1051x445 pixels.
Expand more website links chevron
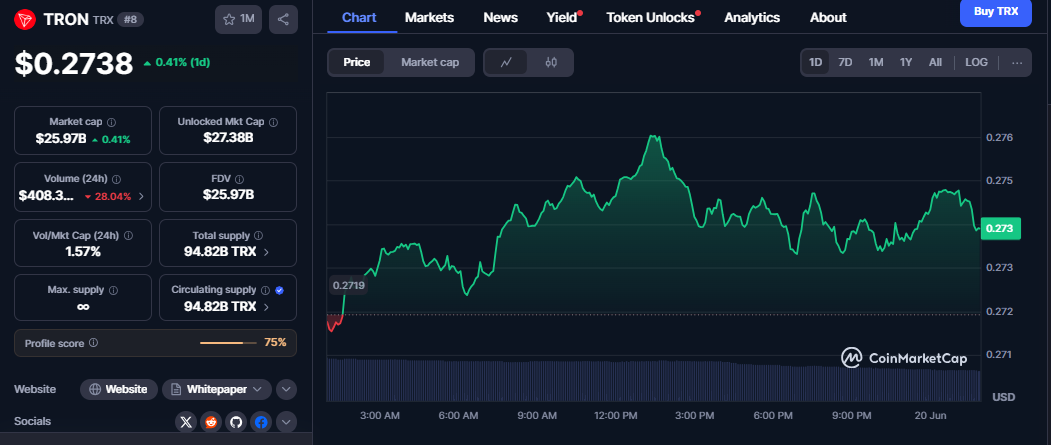[x=286, y=389]
